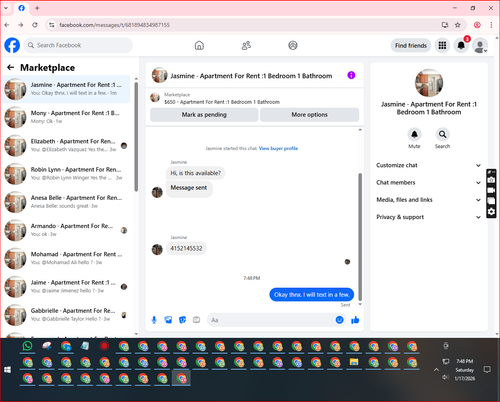
Task: Expand the Privacy & support section
Action: tap(428, 217)
